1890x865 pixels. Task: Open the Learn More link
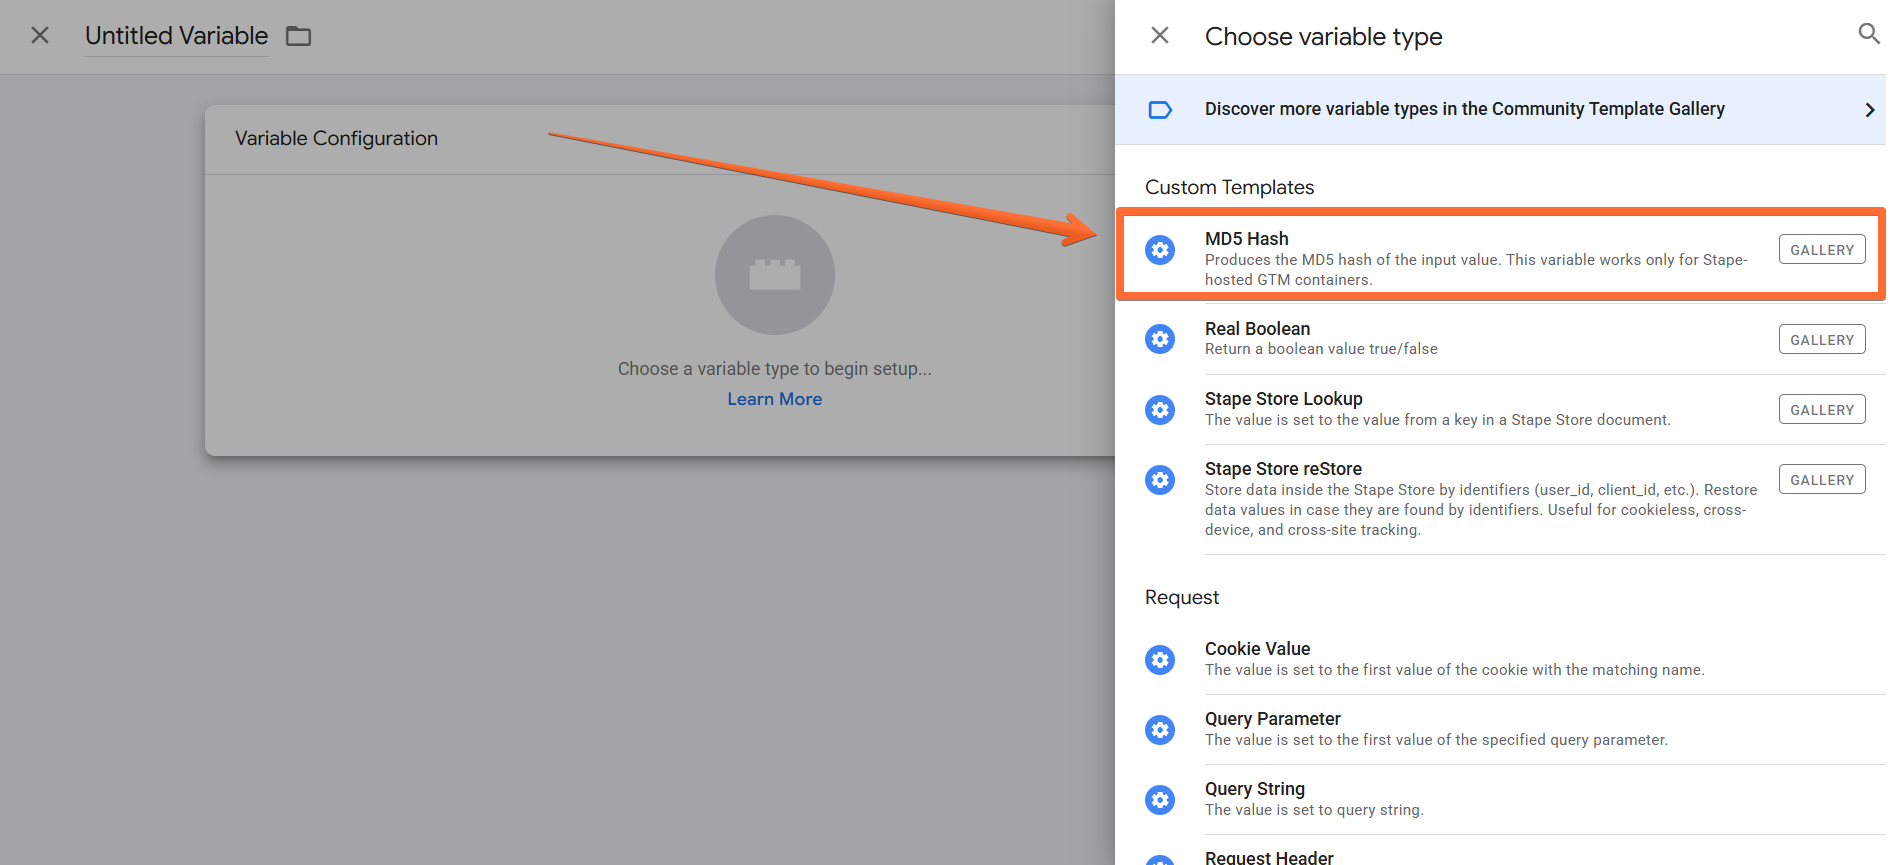(774, 399)
